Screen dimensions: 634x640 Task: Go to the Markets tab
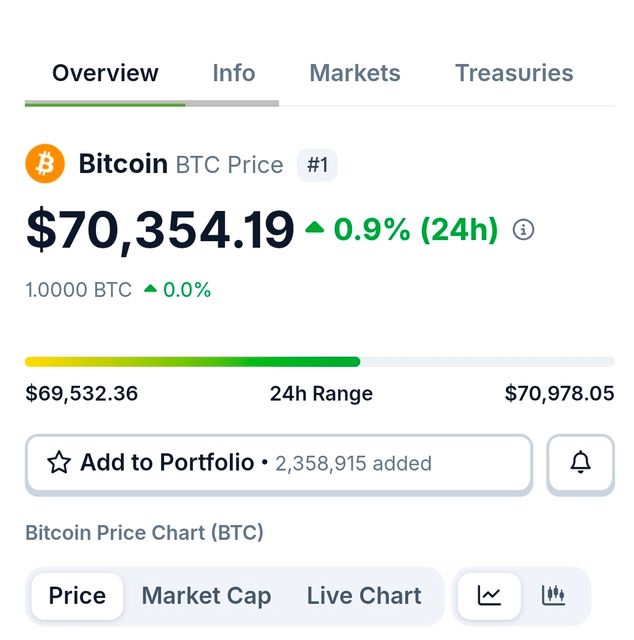tap(355, 73)
